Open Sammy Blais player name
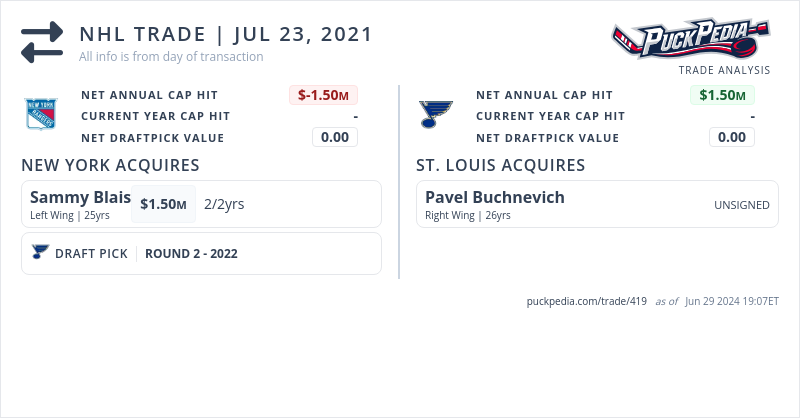The height and width of the screenshot is (418, 800). click(80, 197)
